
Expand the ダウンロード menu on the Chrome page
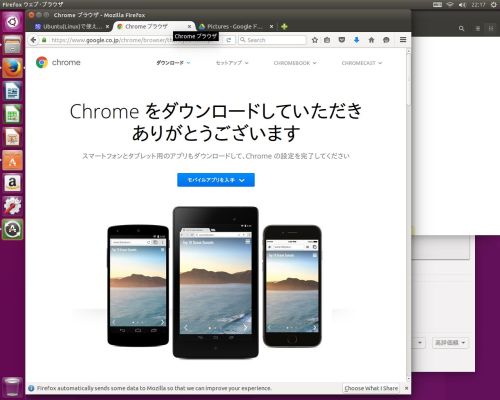(173, 63)
